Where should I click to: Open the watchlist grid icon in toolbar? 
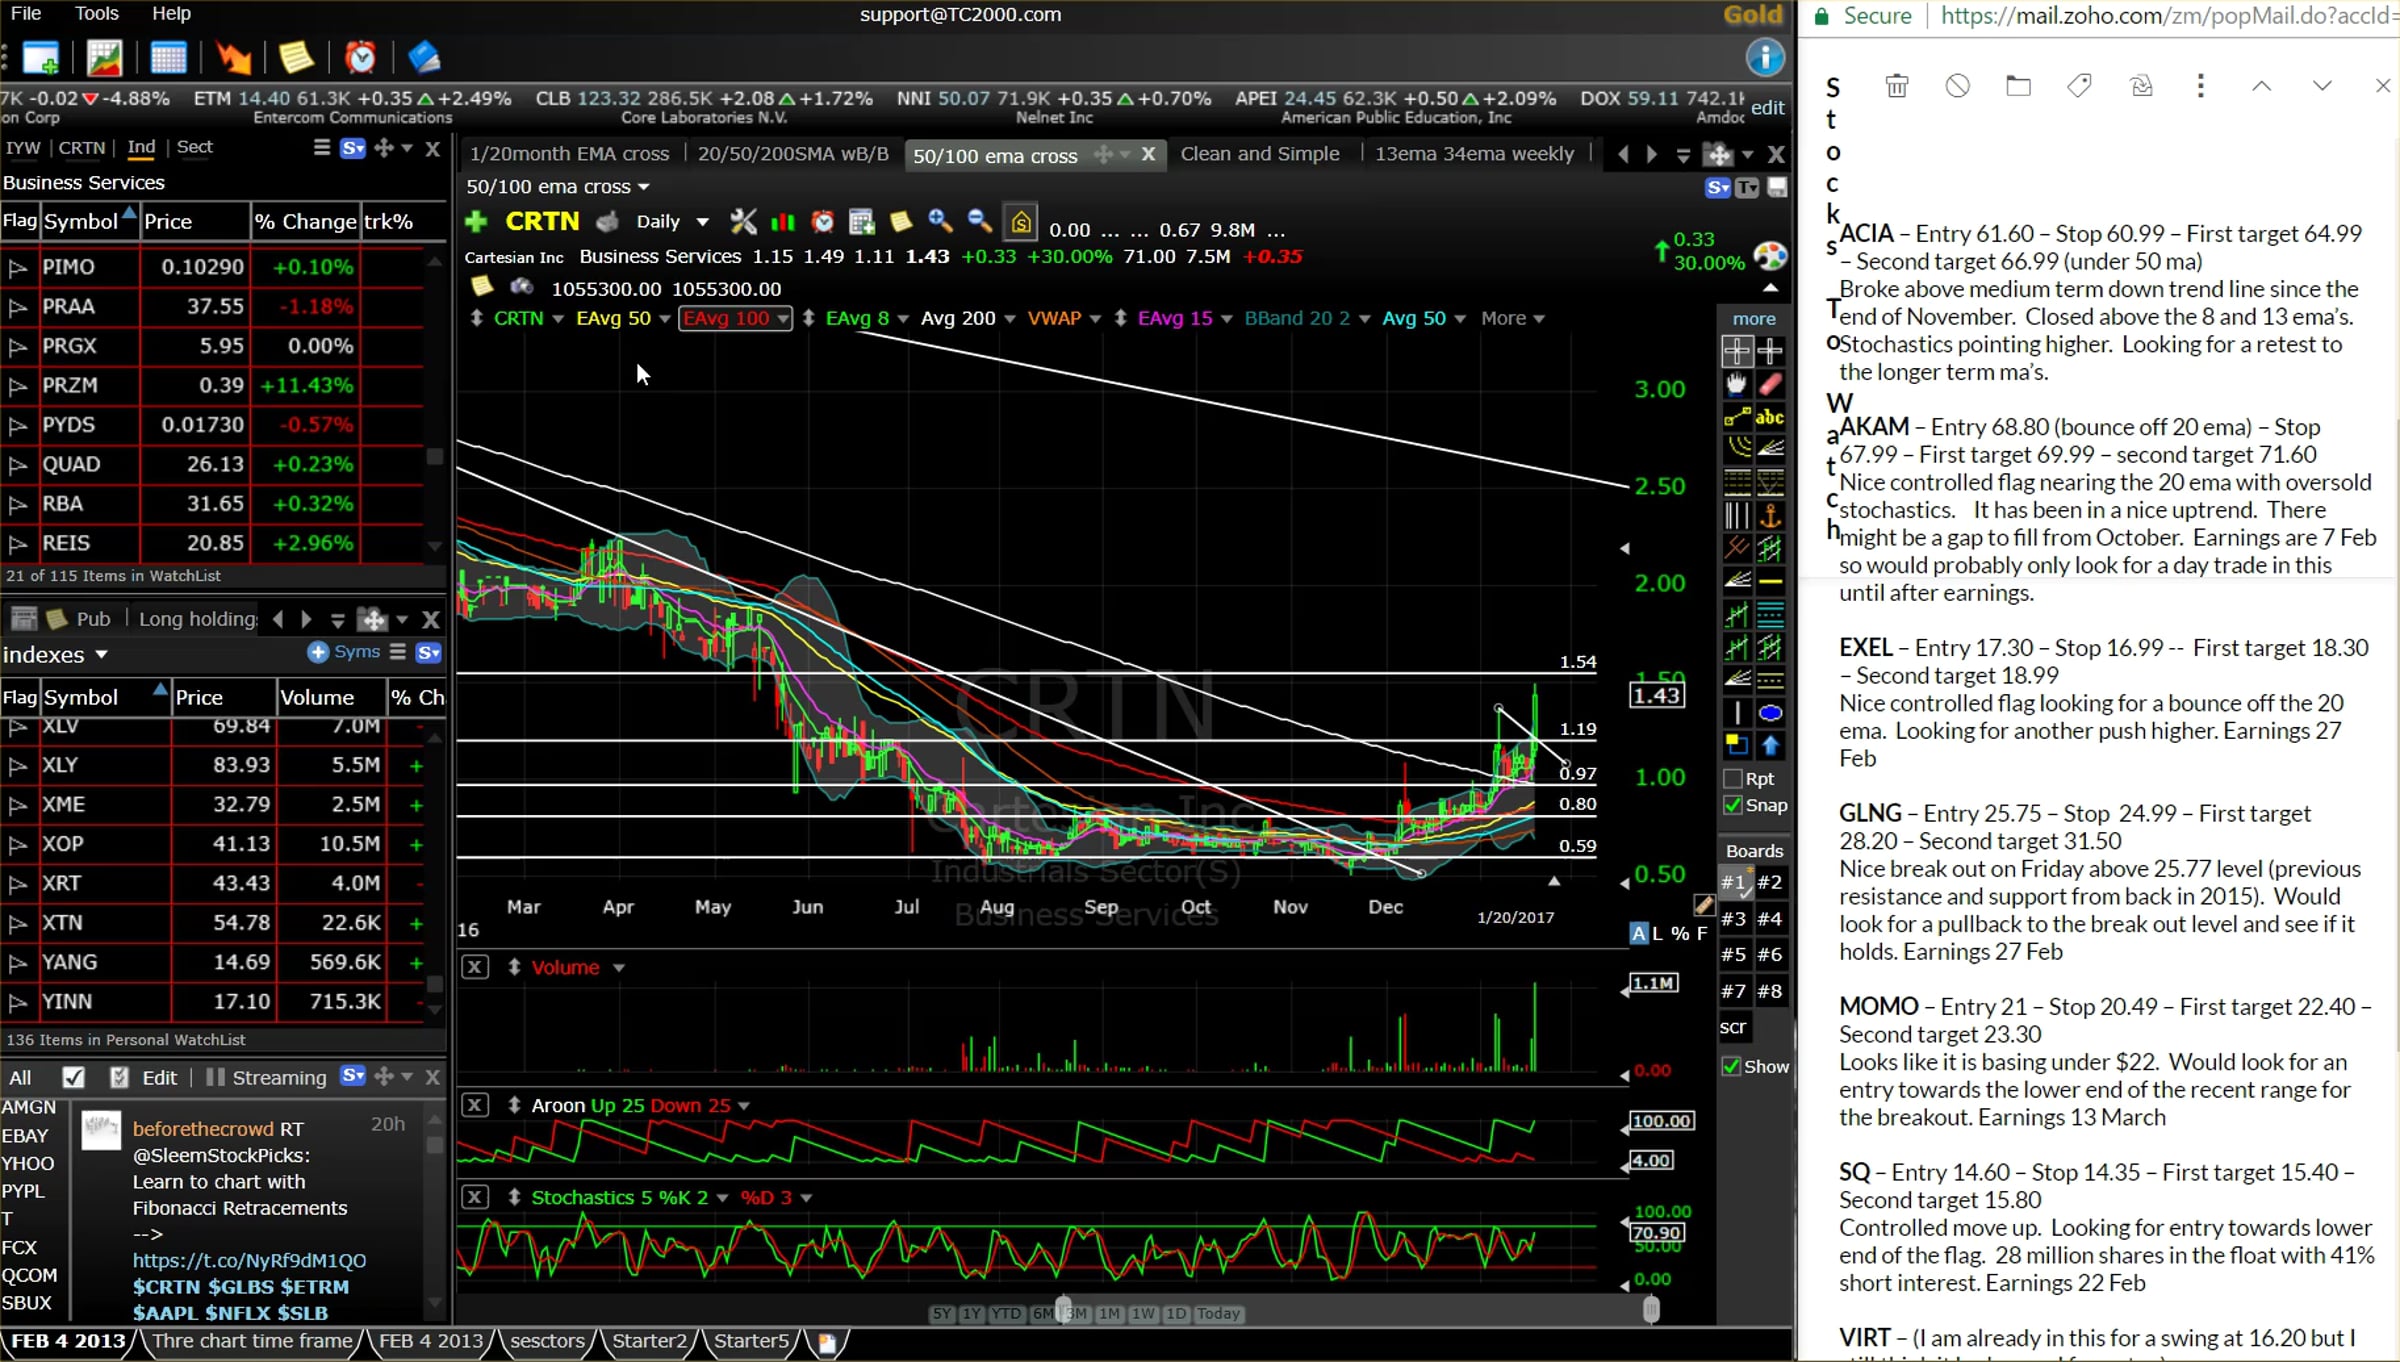click(168, 58)
